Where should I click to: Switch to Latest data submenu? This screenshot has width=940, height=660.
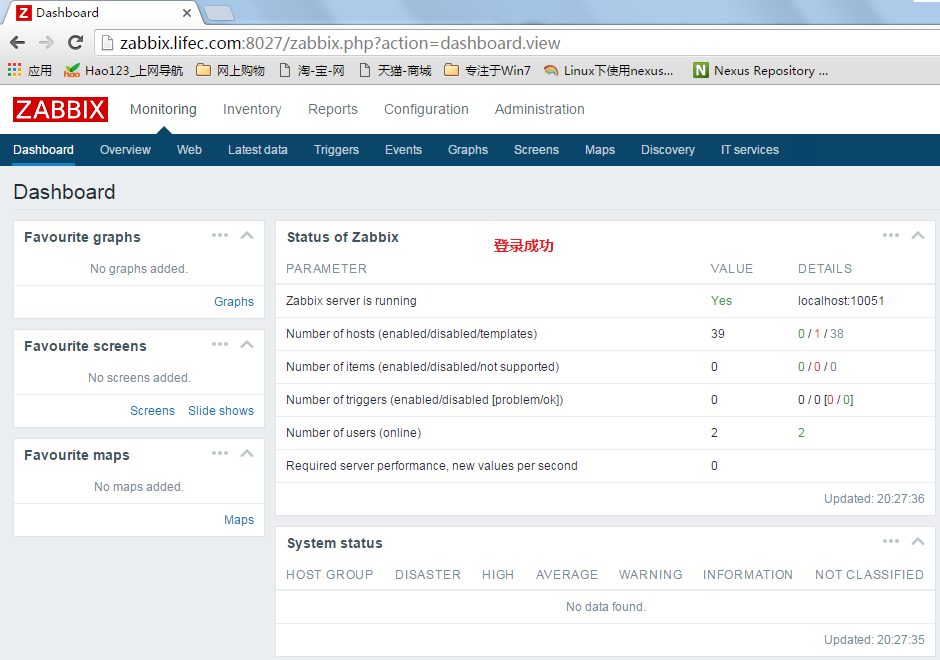258,150
